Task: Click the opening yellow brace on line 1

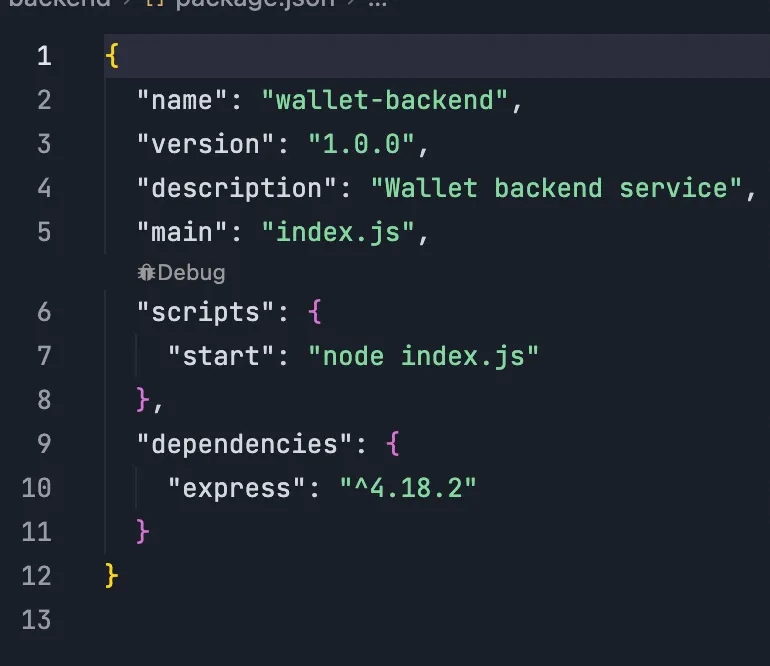Action: coord(112,56)
